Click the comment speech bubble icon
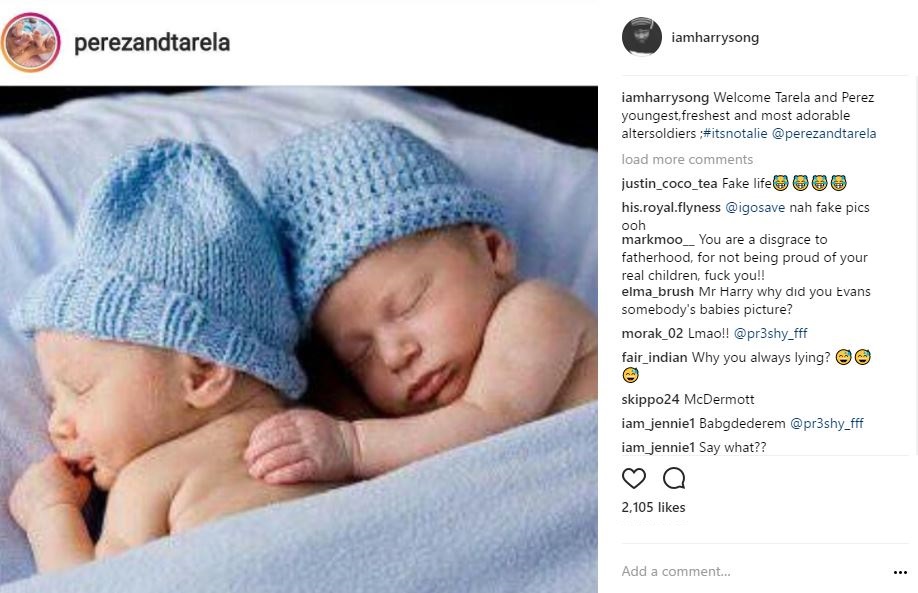This screenshot has height=593, width=918. coord(674,478)
